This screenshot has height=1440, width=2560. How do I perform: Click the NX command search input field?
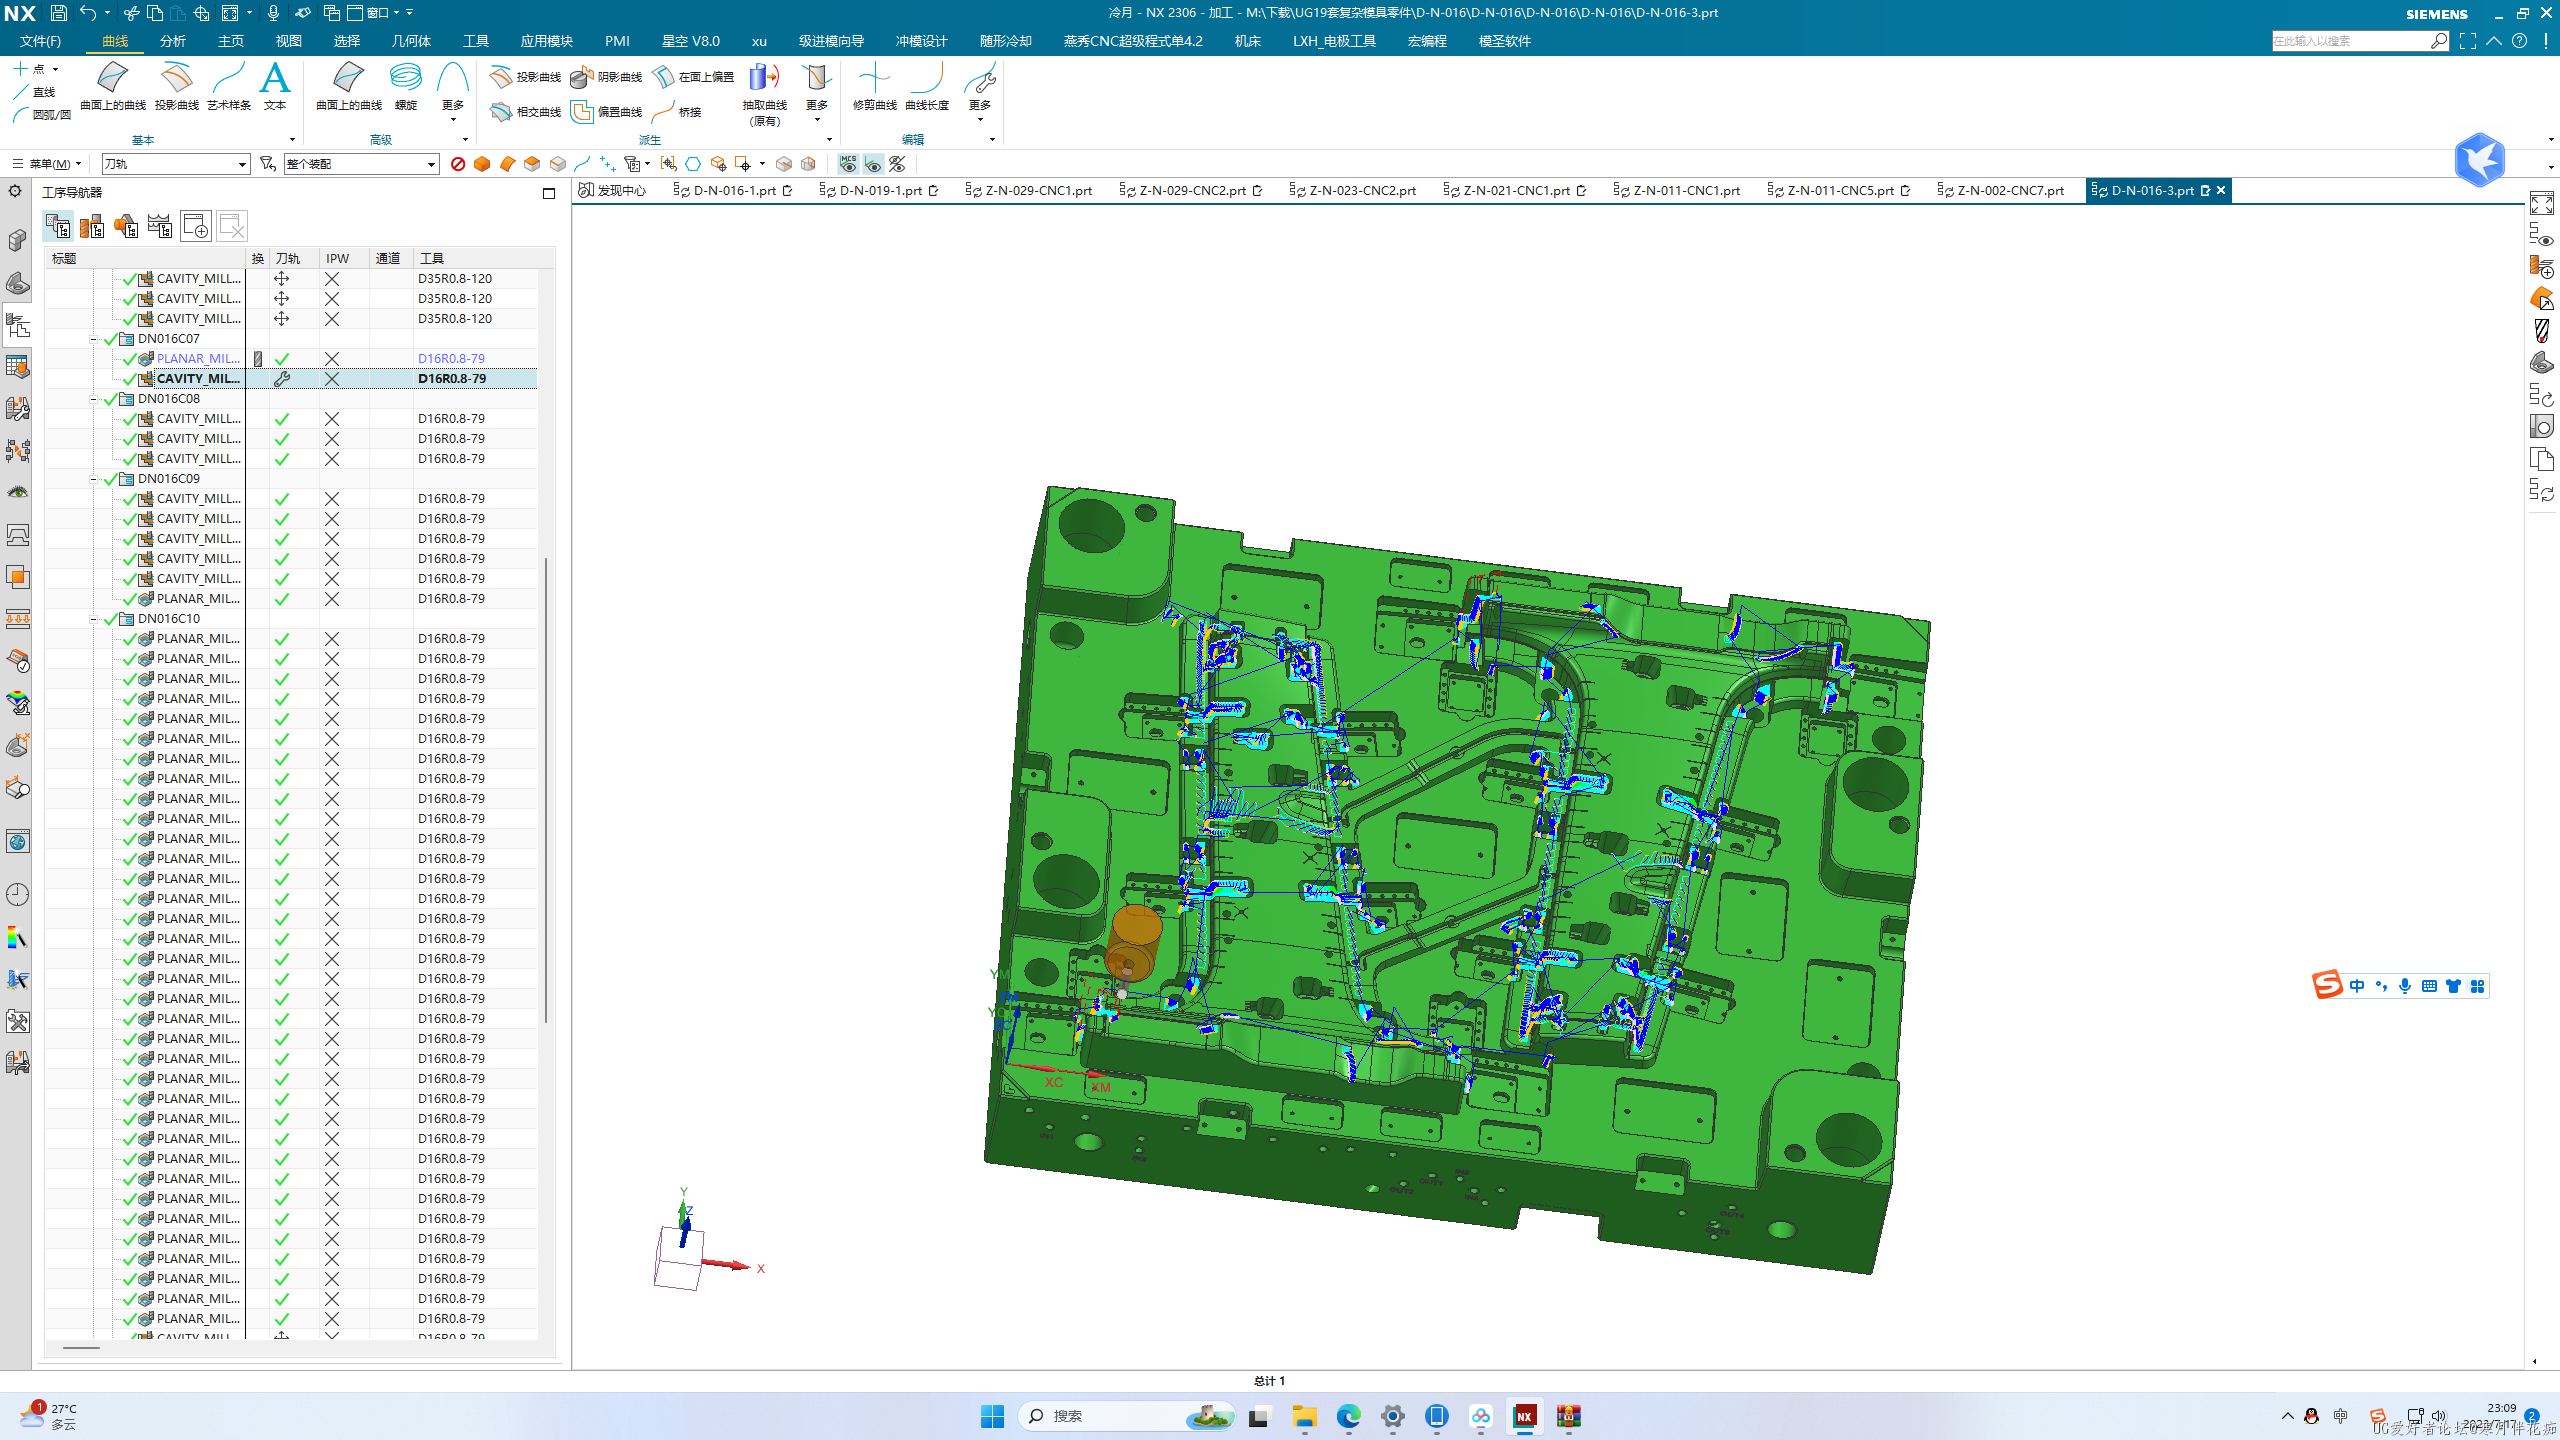click(2350, 41)
